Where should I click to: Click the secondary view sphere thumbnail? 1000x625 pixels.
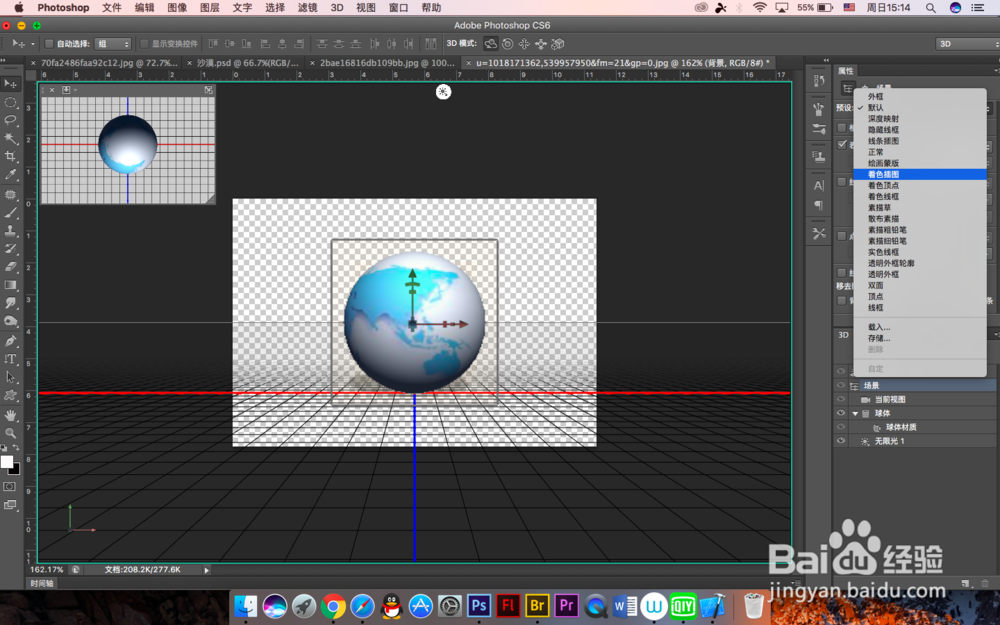128,145
